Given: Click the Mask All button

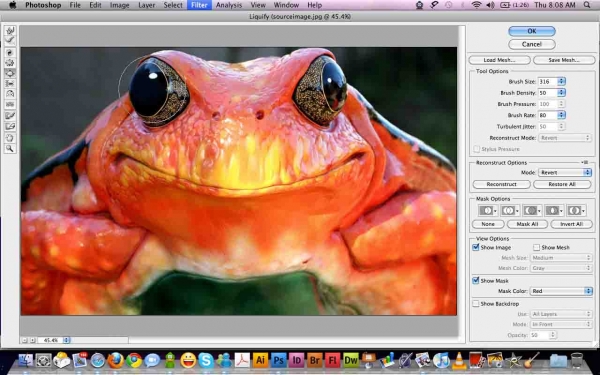Looking at the screenshot, I should coord(527,224).
